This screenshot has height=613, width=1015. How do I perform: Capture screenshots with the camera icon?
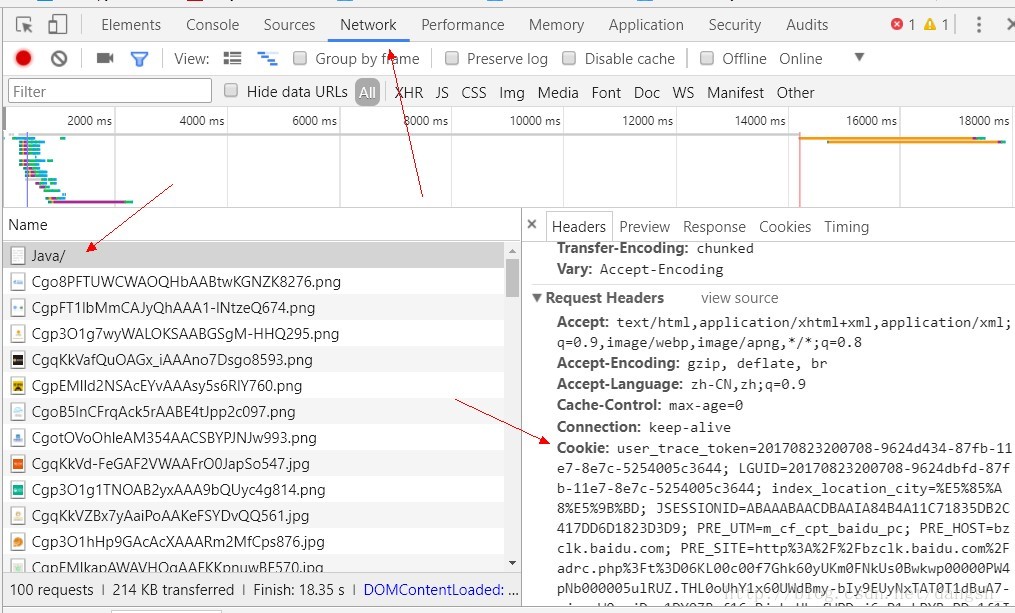[105, 58]
